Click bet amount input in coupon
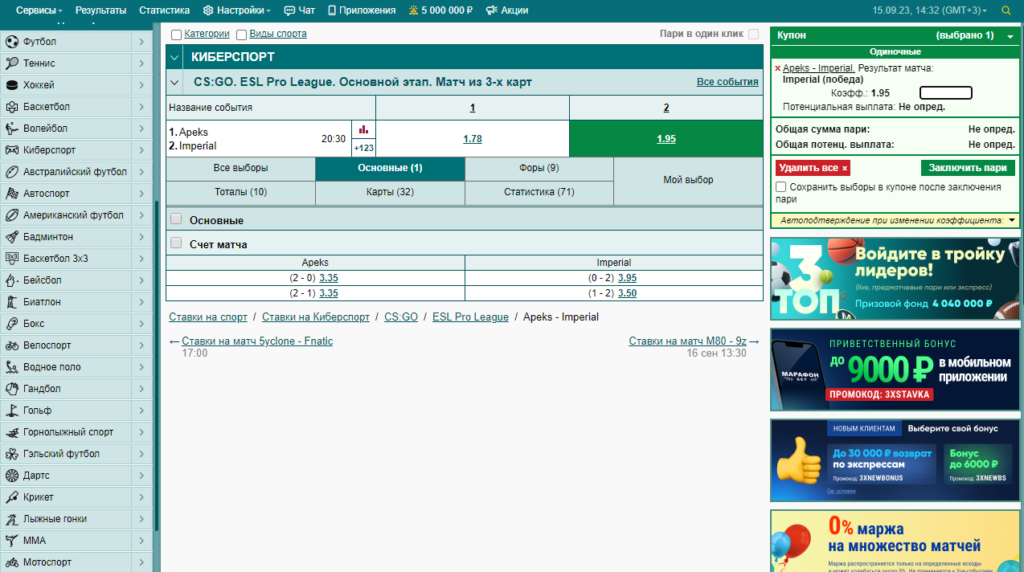The image size is (1024, 572). (x=946, y=93)
